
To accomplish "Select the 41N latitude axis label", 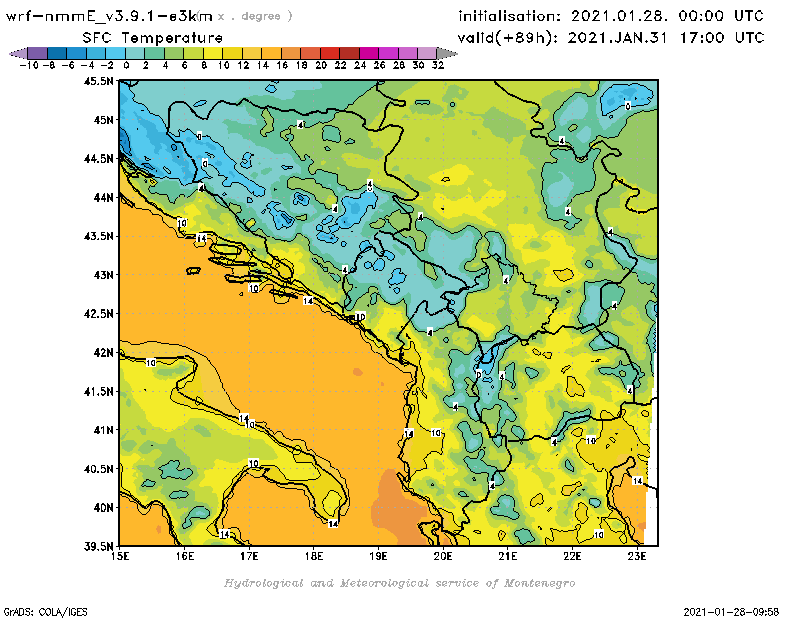I will pos(103,430).
